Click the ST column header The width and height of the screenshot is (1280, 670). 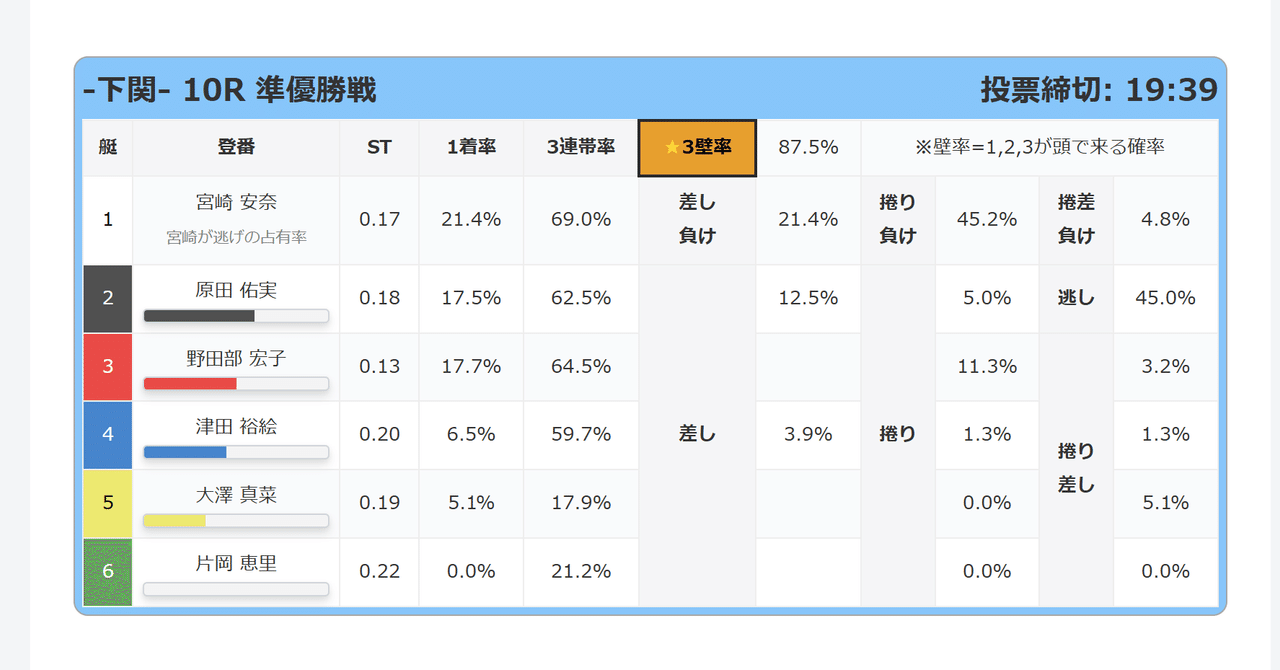[x=379, y=148]
